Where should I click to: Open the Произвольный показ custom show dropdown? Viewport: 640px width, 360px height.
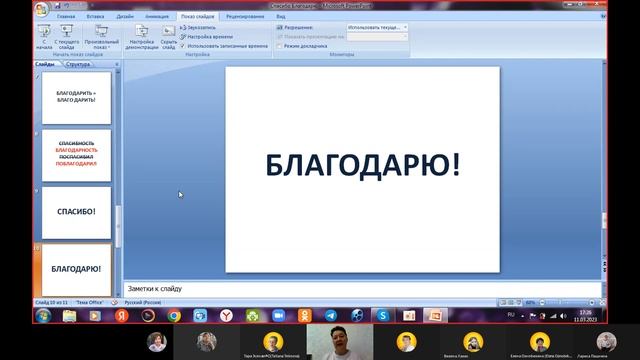point(101,37)
